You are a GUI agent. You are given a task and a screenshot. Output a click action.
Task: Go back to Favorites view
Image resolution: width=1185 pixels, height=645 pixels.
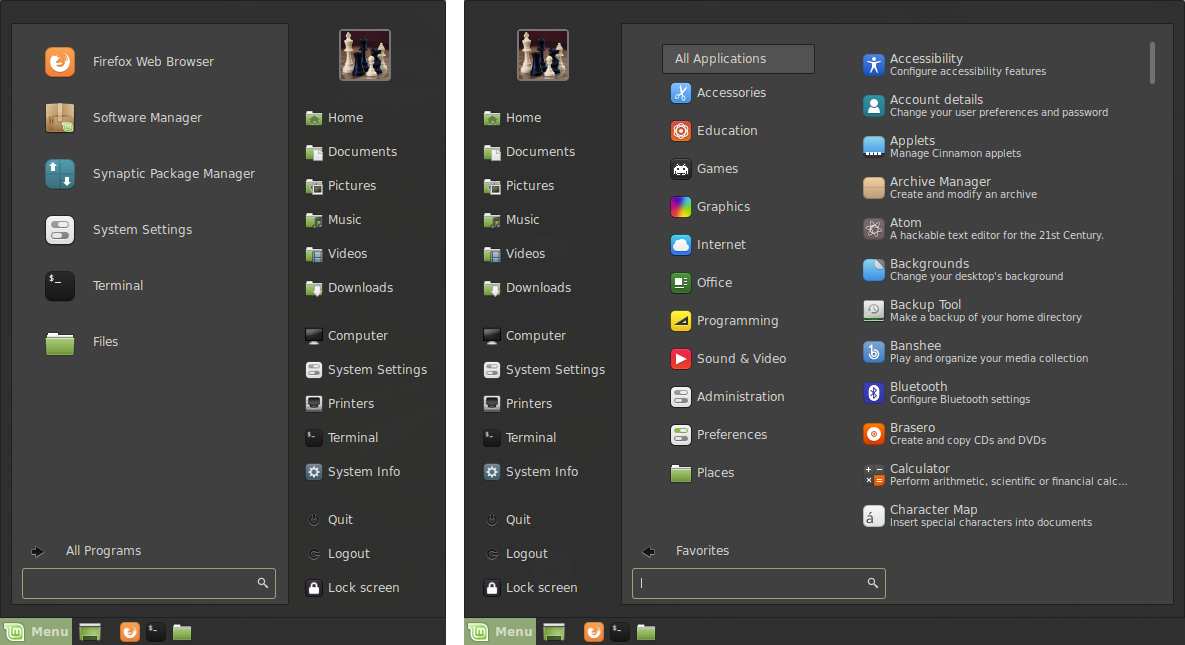click(701, 551)
